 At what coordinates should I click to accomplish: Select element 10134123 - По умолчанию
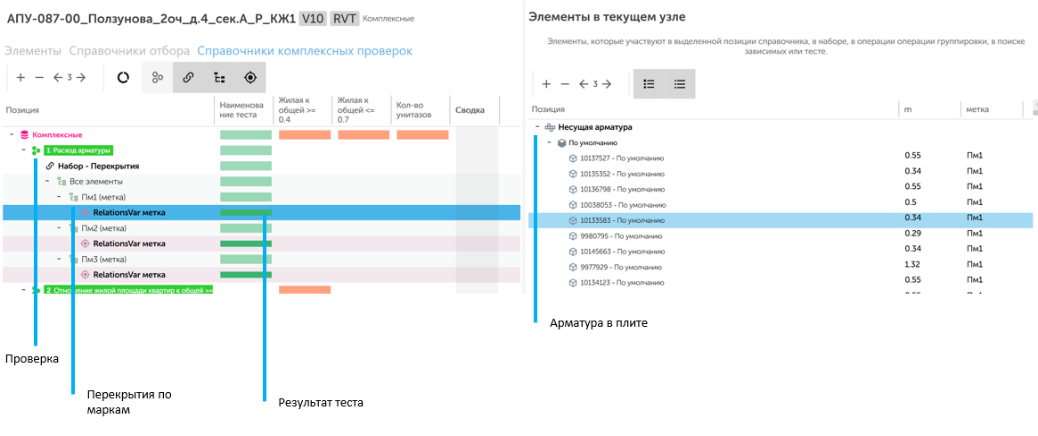(x=622, y=283)
